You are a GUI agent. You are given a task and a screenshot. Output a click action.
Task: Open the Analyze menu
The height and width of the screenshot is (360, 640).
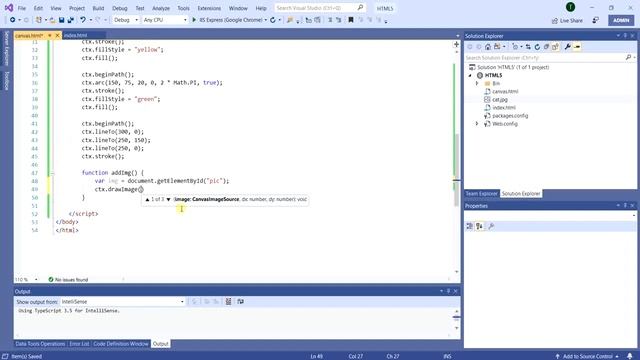[x=161, y=8]
